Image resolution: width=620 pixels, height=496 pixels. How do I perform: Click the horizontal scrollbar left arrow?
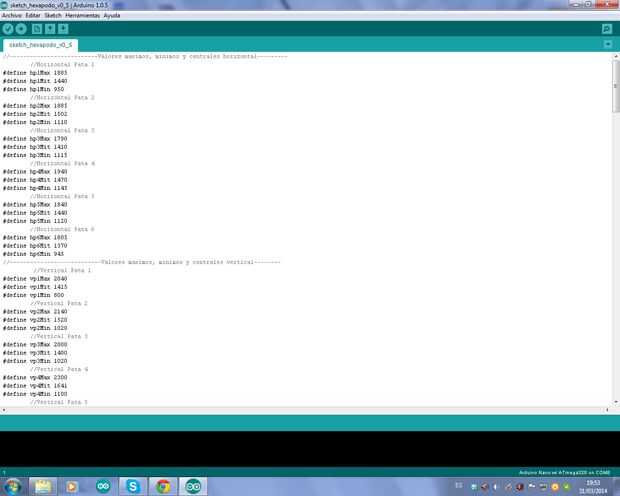coord(4,410)
